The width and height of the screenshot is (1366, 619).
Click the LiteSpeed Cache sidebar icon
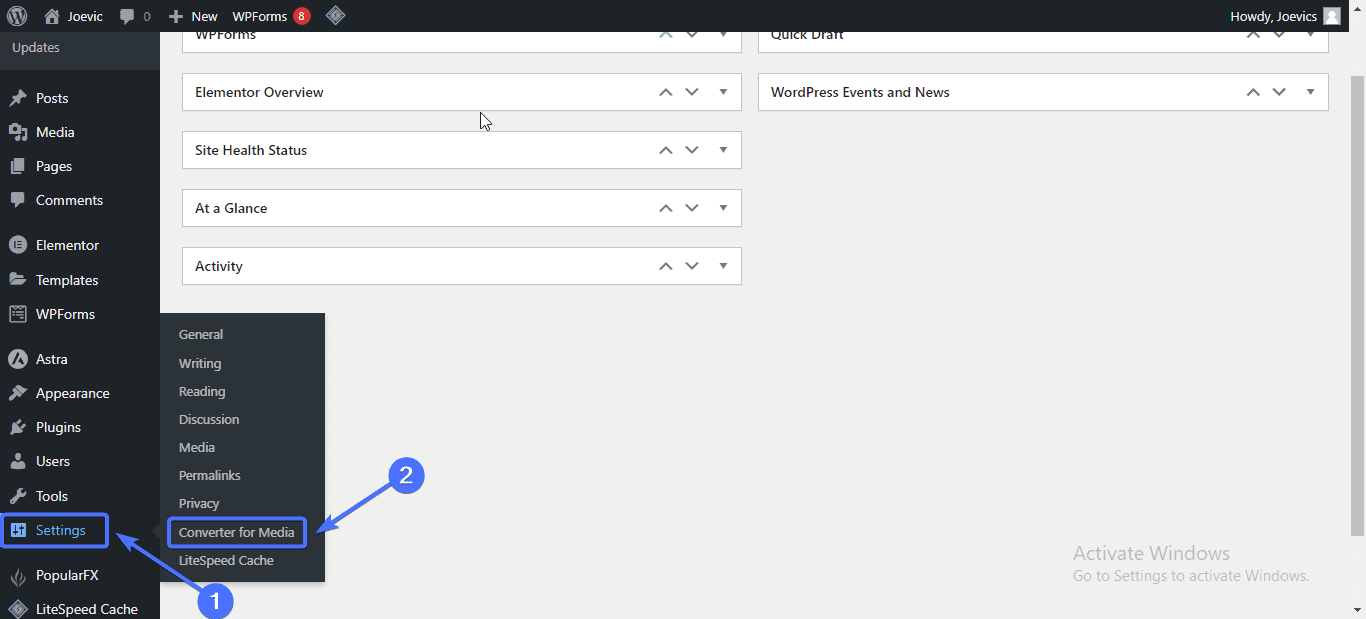click(18, 609)
